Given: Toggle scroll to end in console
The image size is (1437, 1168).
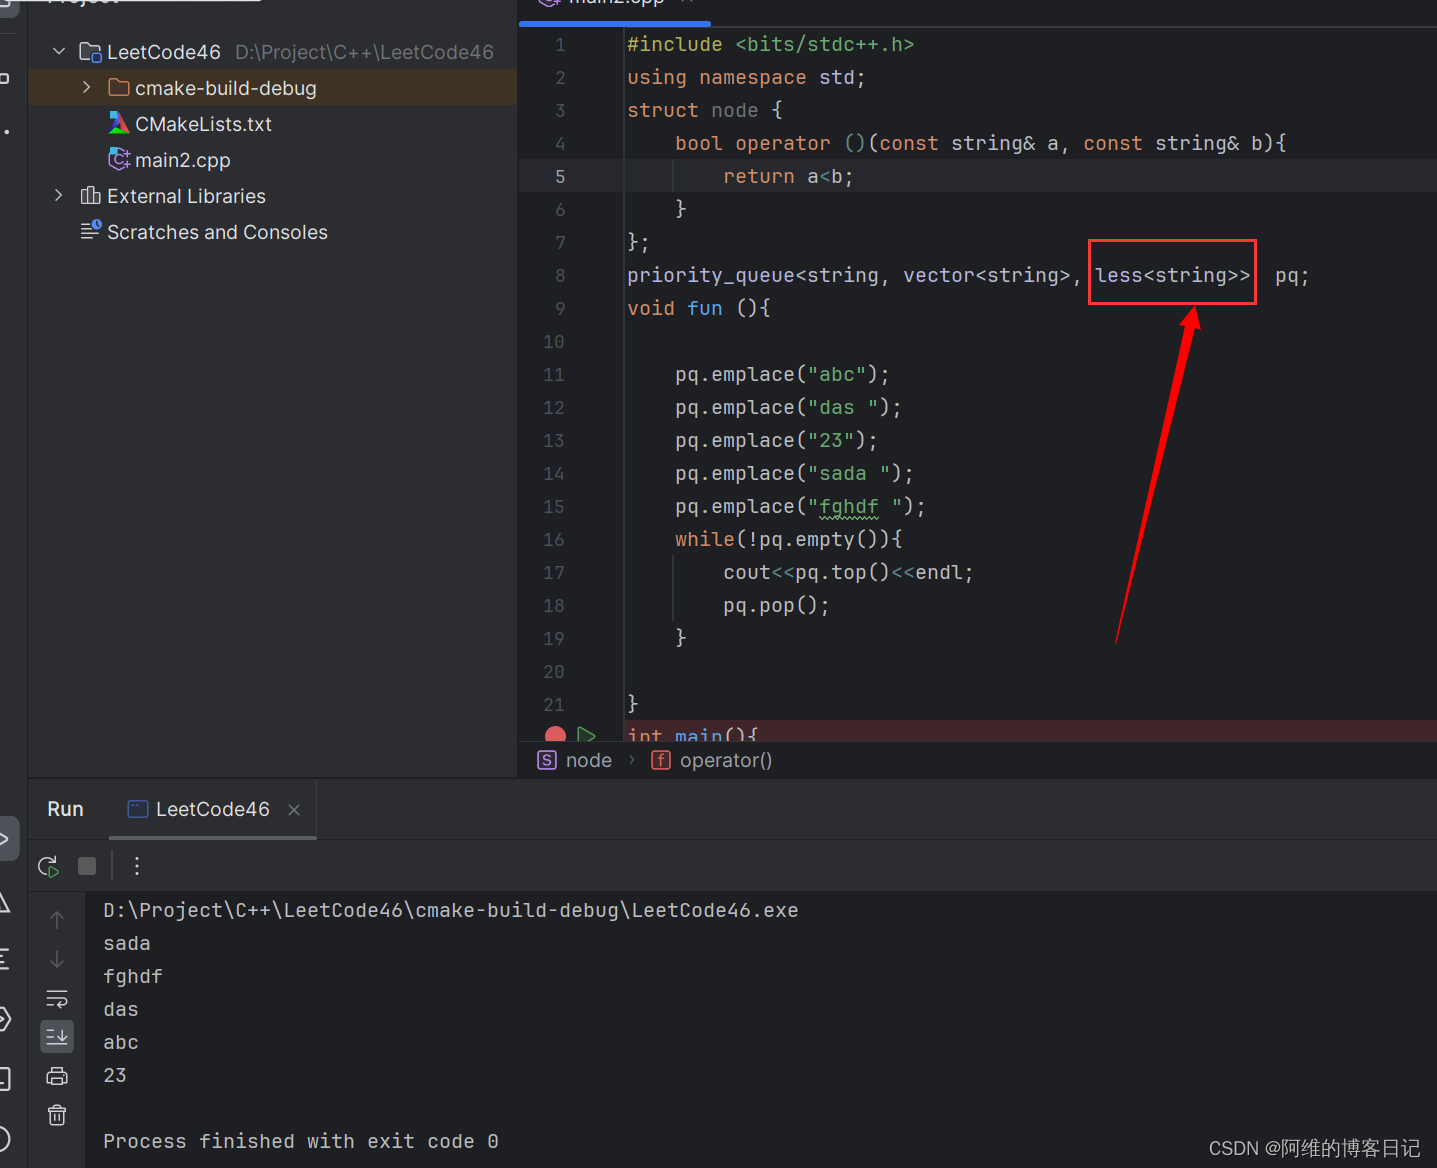Looking at the screenshot, I should 57,1037.
